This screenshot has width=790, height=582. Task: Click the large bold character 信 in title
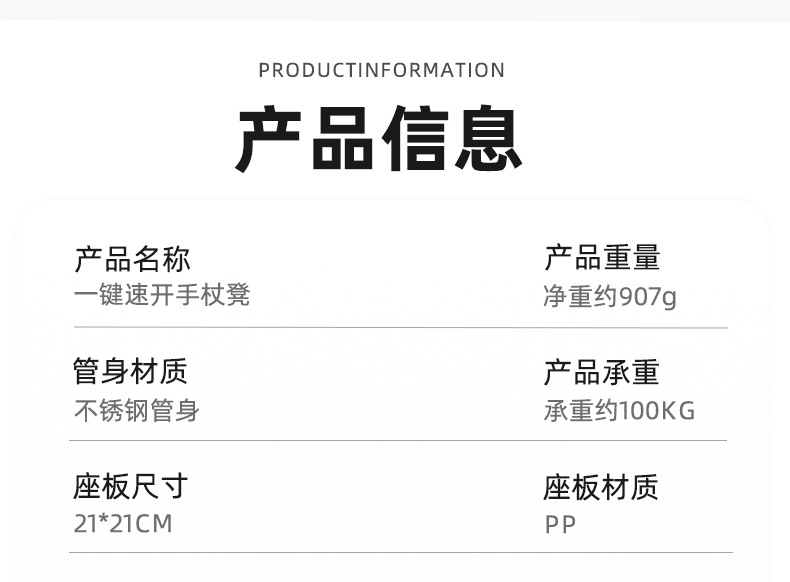pyautogui.click(x=416, y=139)
